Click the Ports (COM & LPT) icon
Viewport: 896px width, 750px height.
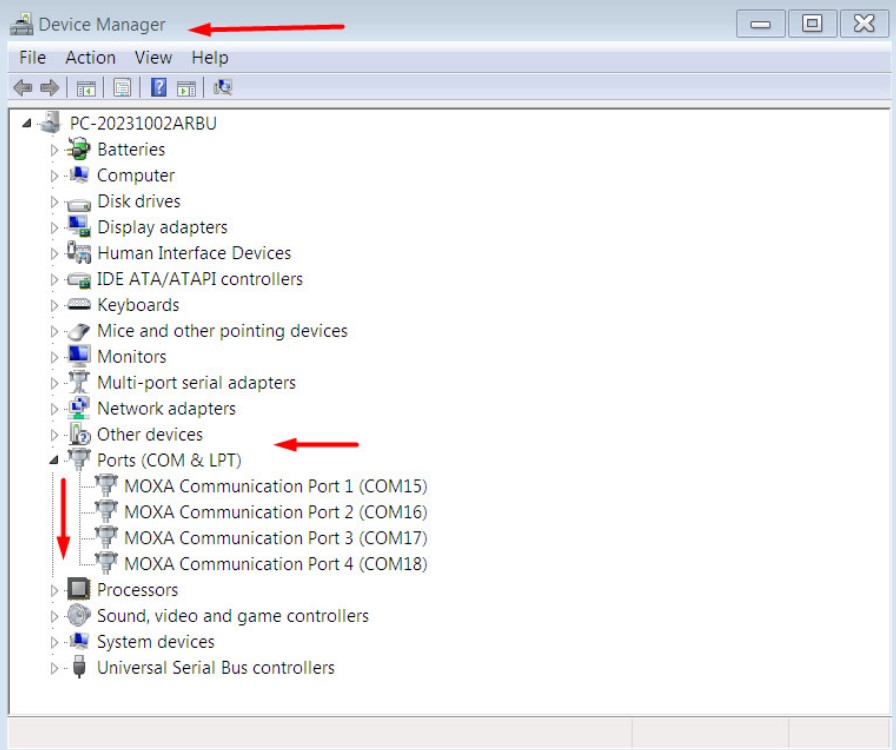(x=78, y=459)
